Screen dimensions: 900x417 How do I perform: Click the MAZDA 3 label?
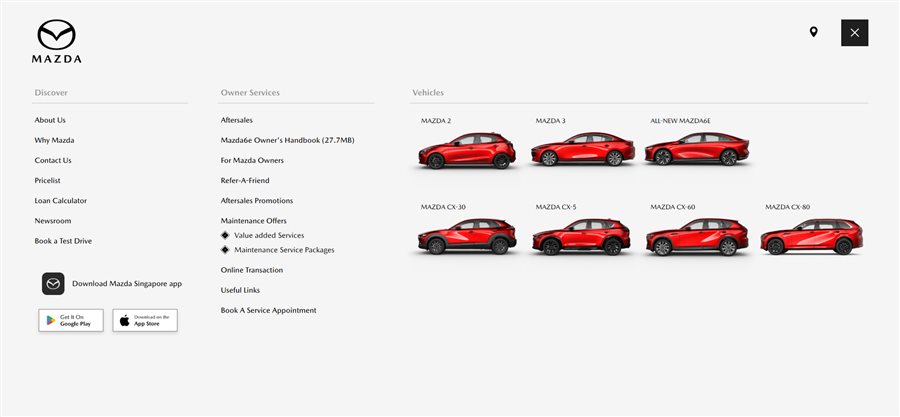coord(550,121)
